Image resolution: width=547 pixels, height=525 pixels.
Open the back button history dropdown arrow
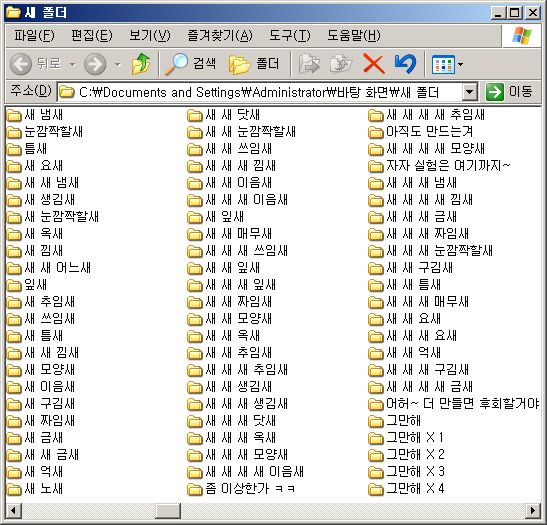click(72, 64)
